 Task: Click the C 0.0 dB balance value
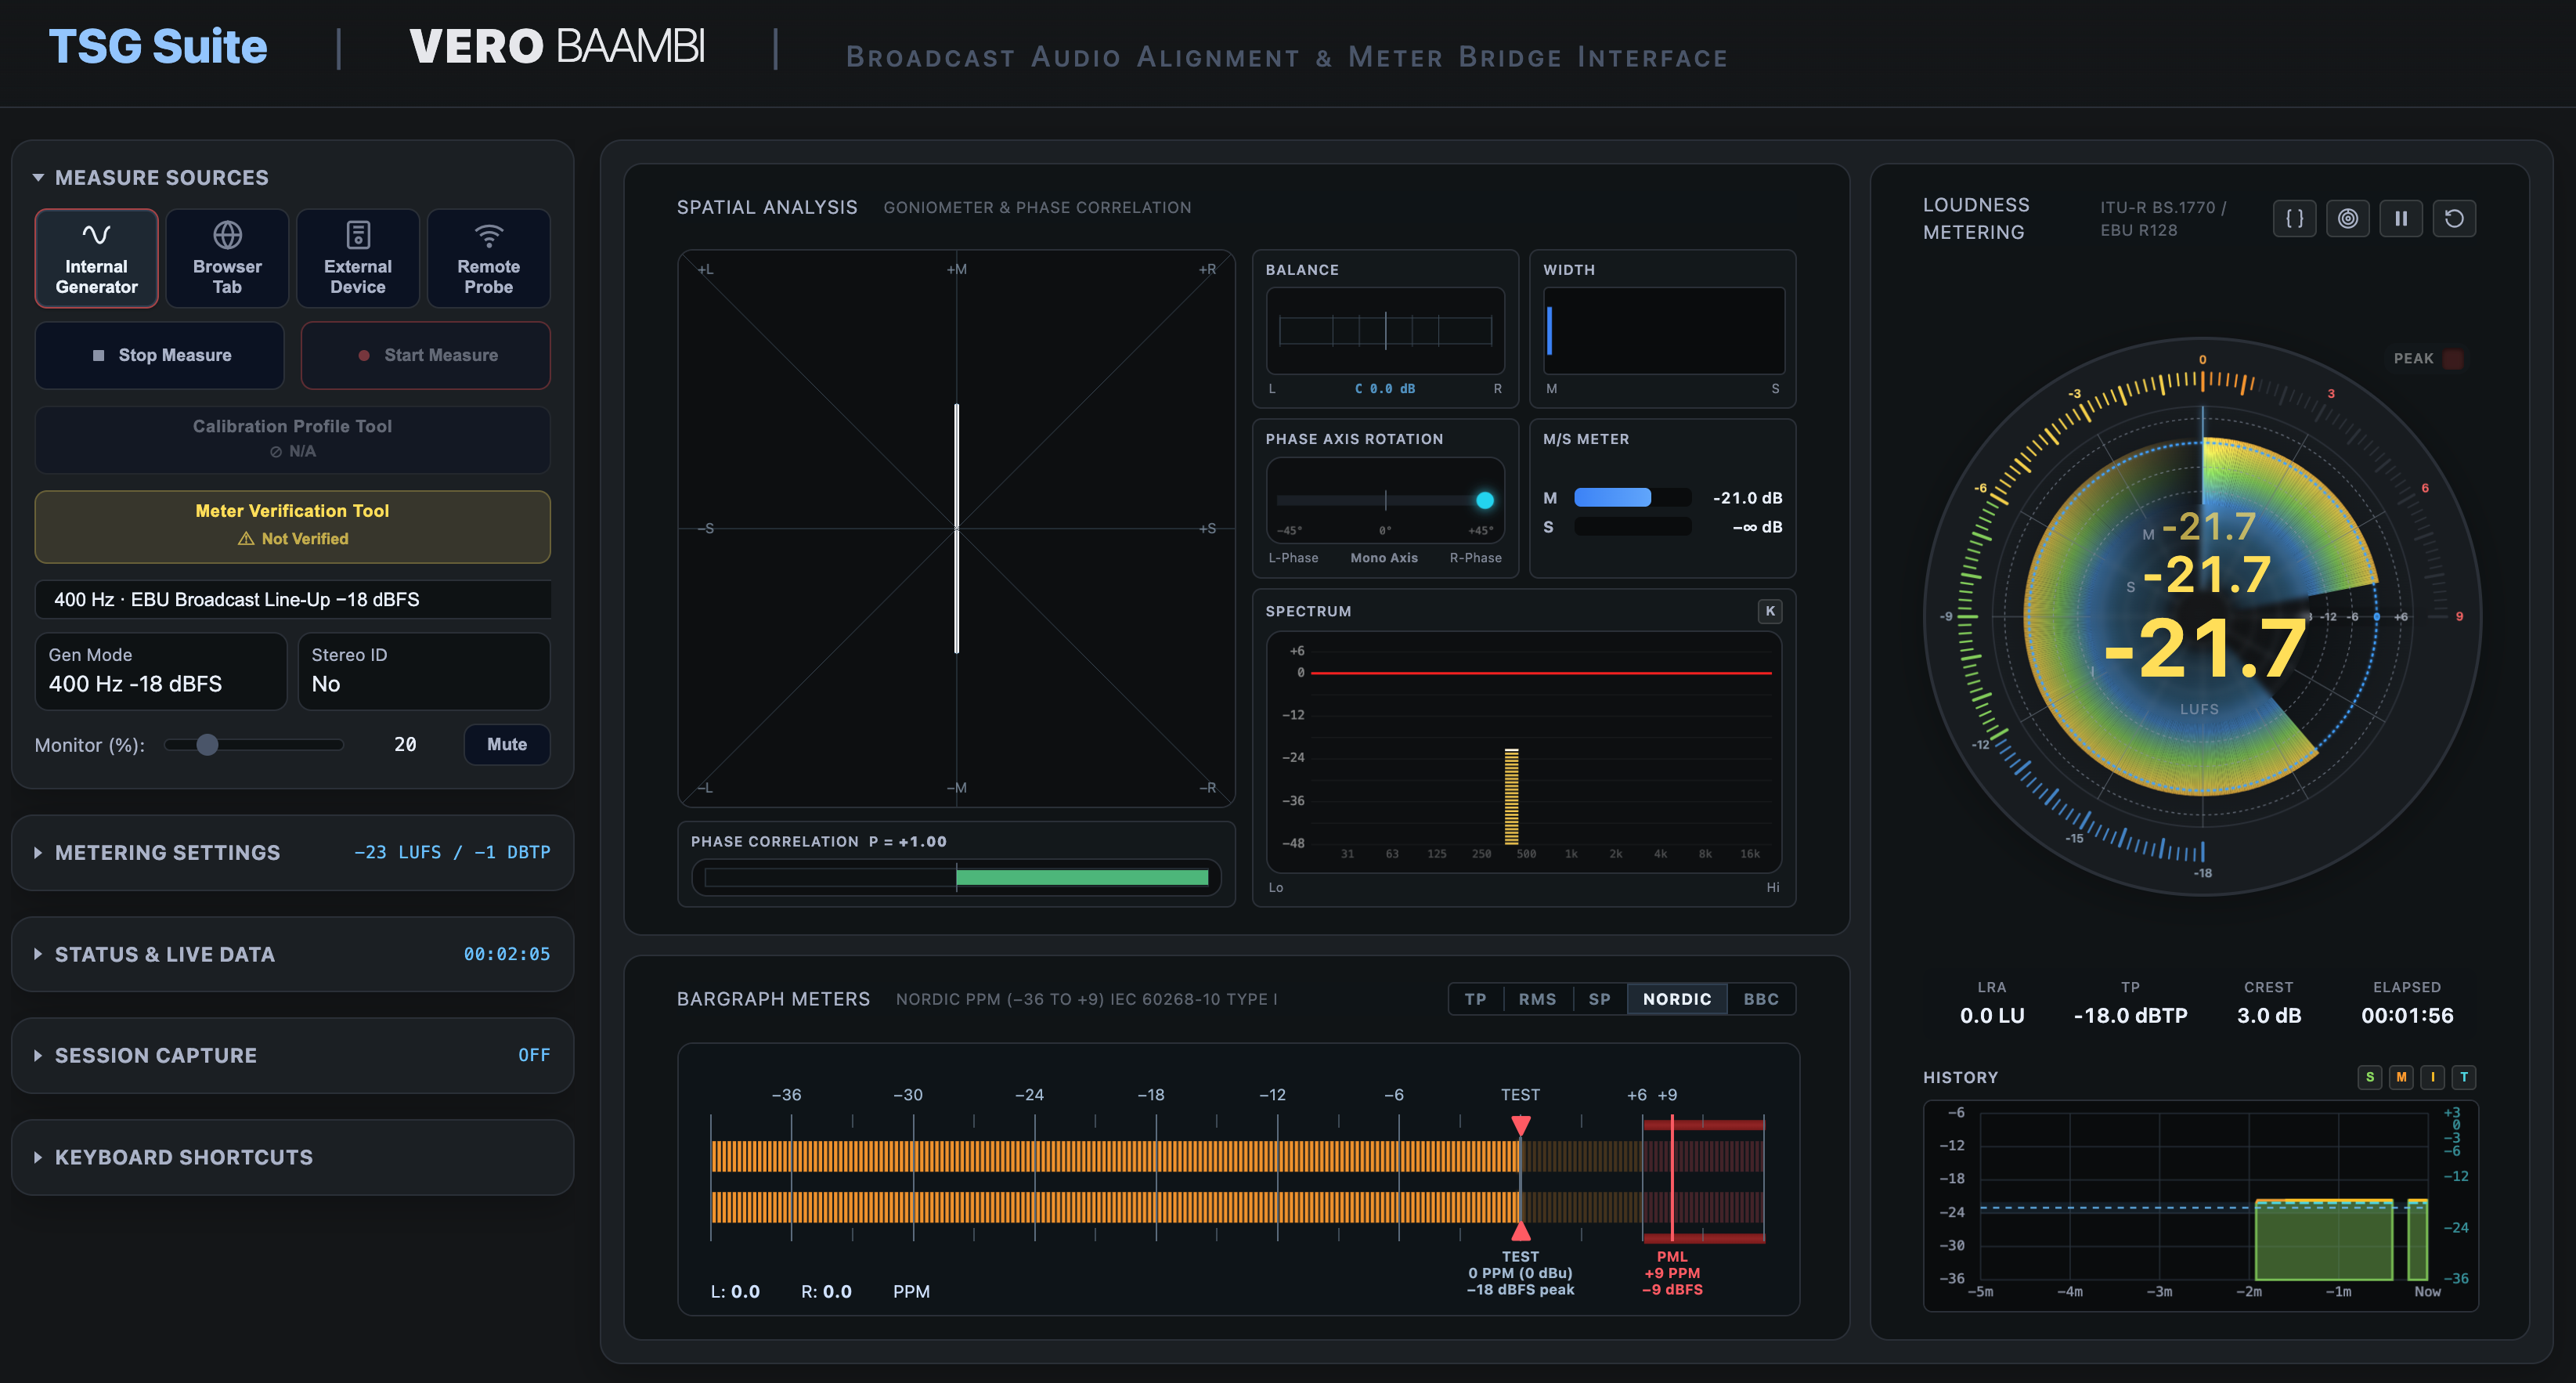coord(1384,388)
